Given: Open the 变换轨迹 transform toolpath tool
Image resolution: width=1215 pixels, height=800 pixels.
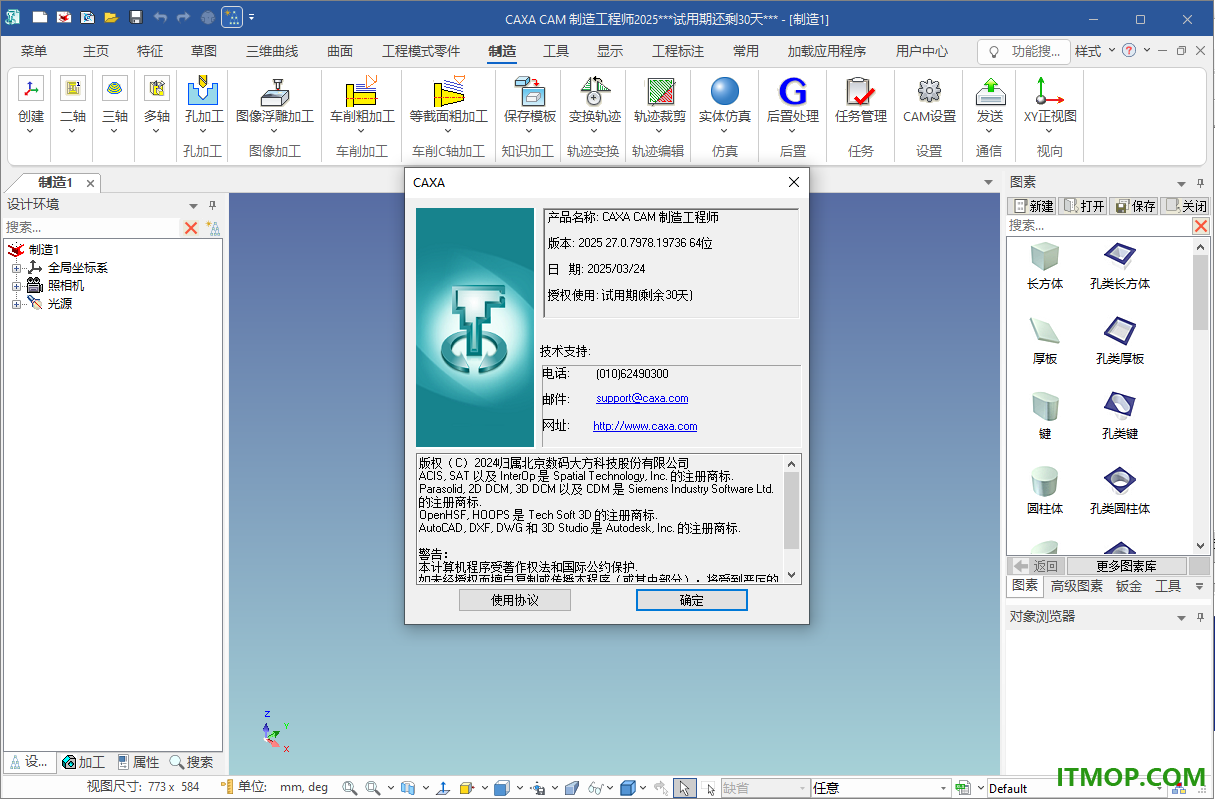Looking at the screenshot, I should 595,102.
